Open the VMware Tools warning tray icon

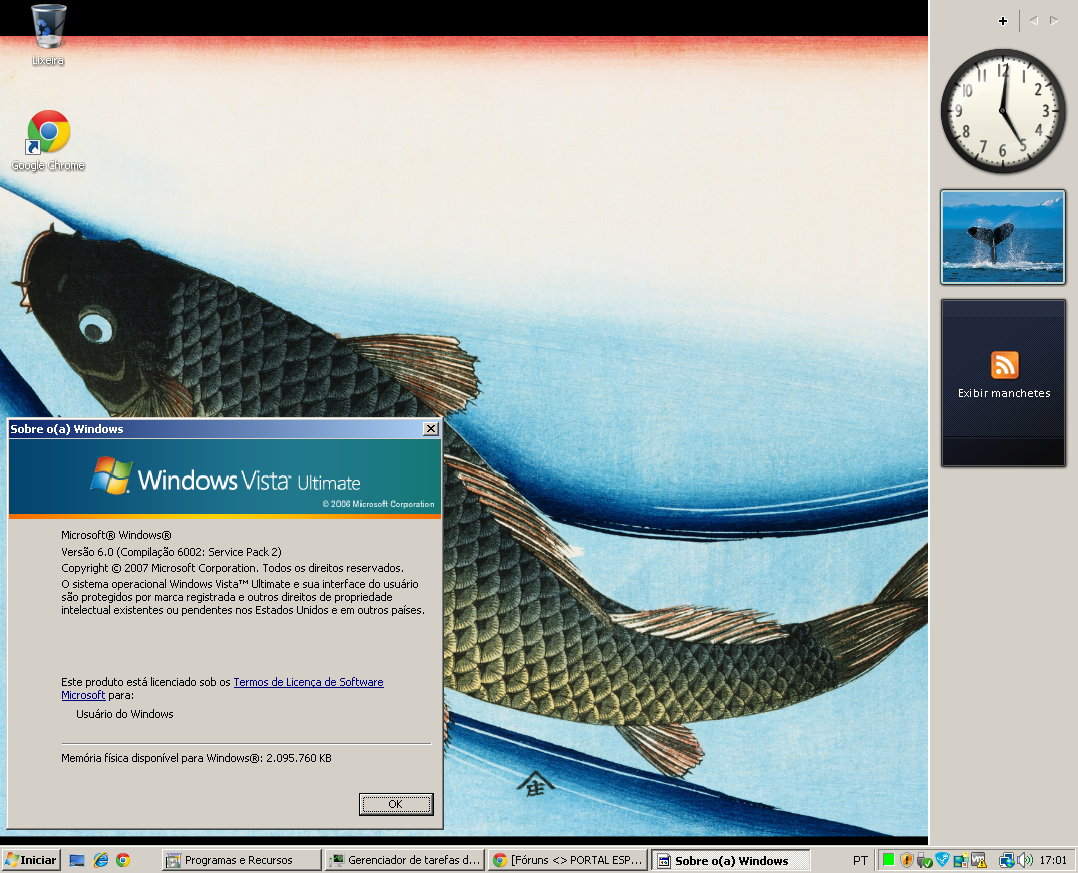(978, 860)
